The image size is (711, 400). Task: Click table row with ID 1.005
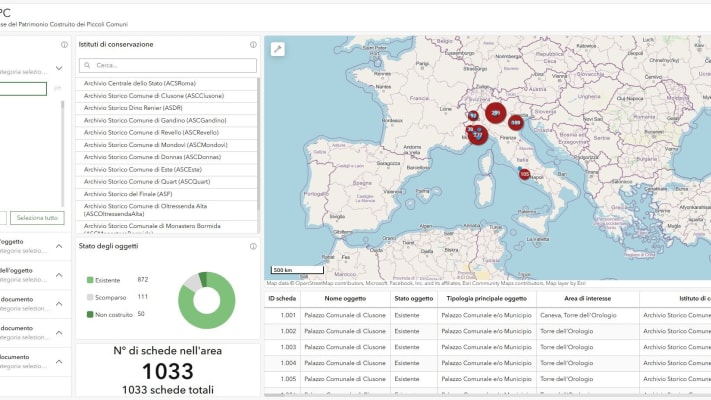pyautogui.click(x=487, y=379)
